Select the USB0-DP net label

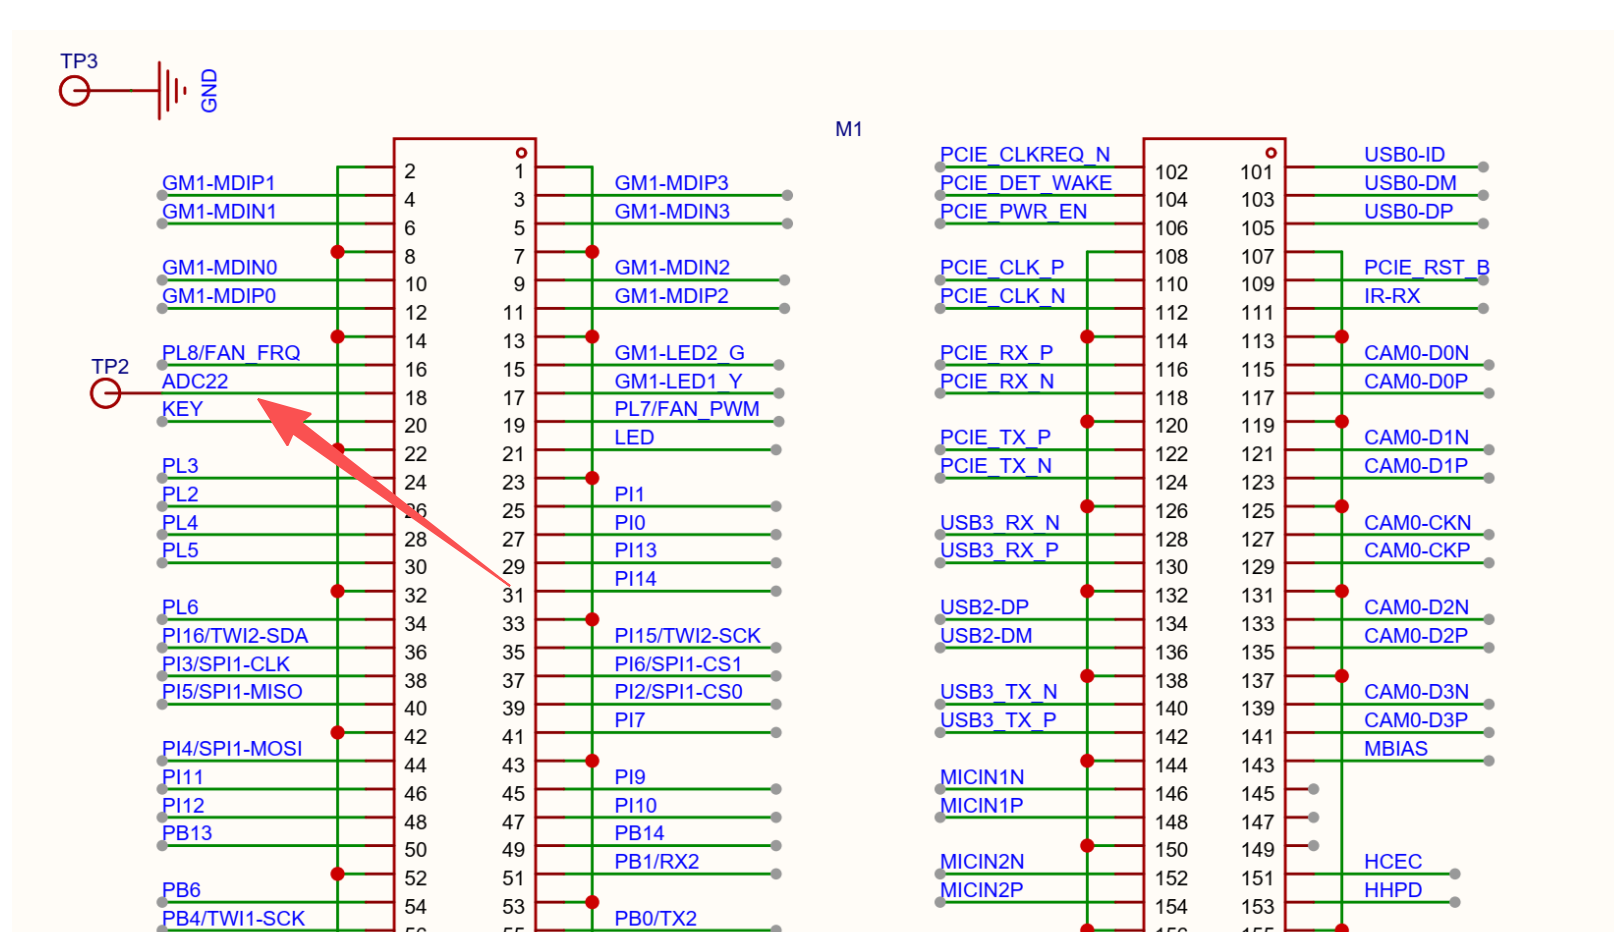pos(1408,211)
